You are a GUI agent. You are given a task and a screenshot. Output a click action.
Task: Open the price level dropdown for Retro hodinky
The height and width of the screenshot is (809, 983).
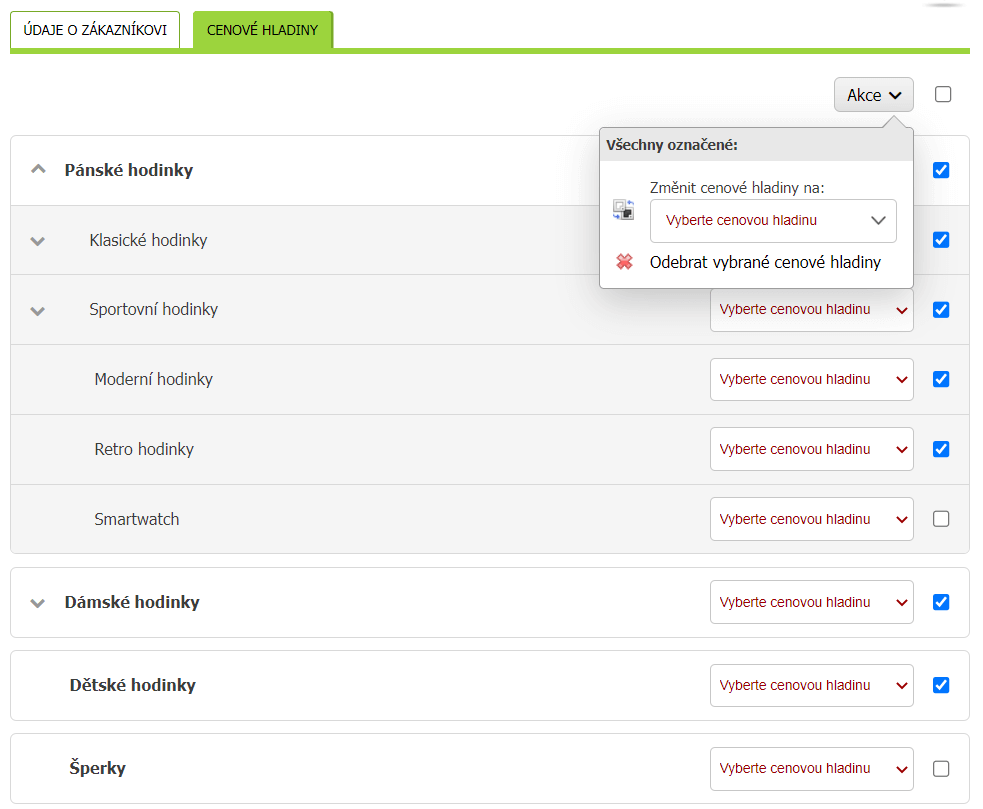(811, 449)
